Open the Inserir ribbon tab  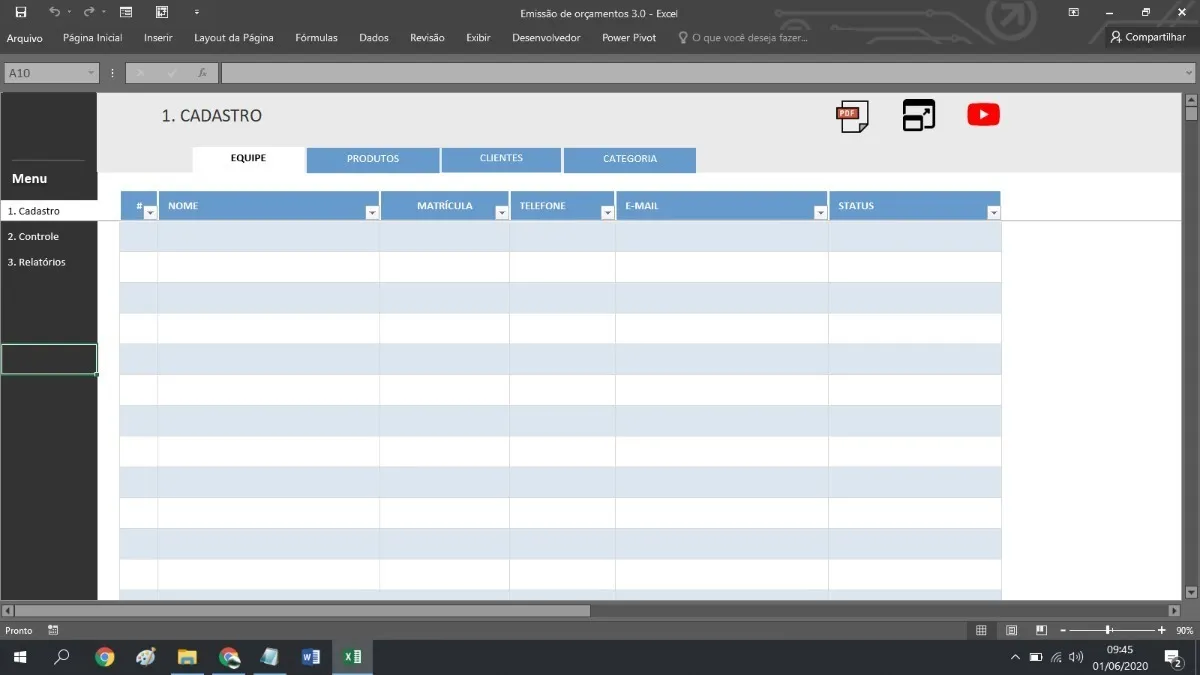click(158, 38)
